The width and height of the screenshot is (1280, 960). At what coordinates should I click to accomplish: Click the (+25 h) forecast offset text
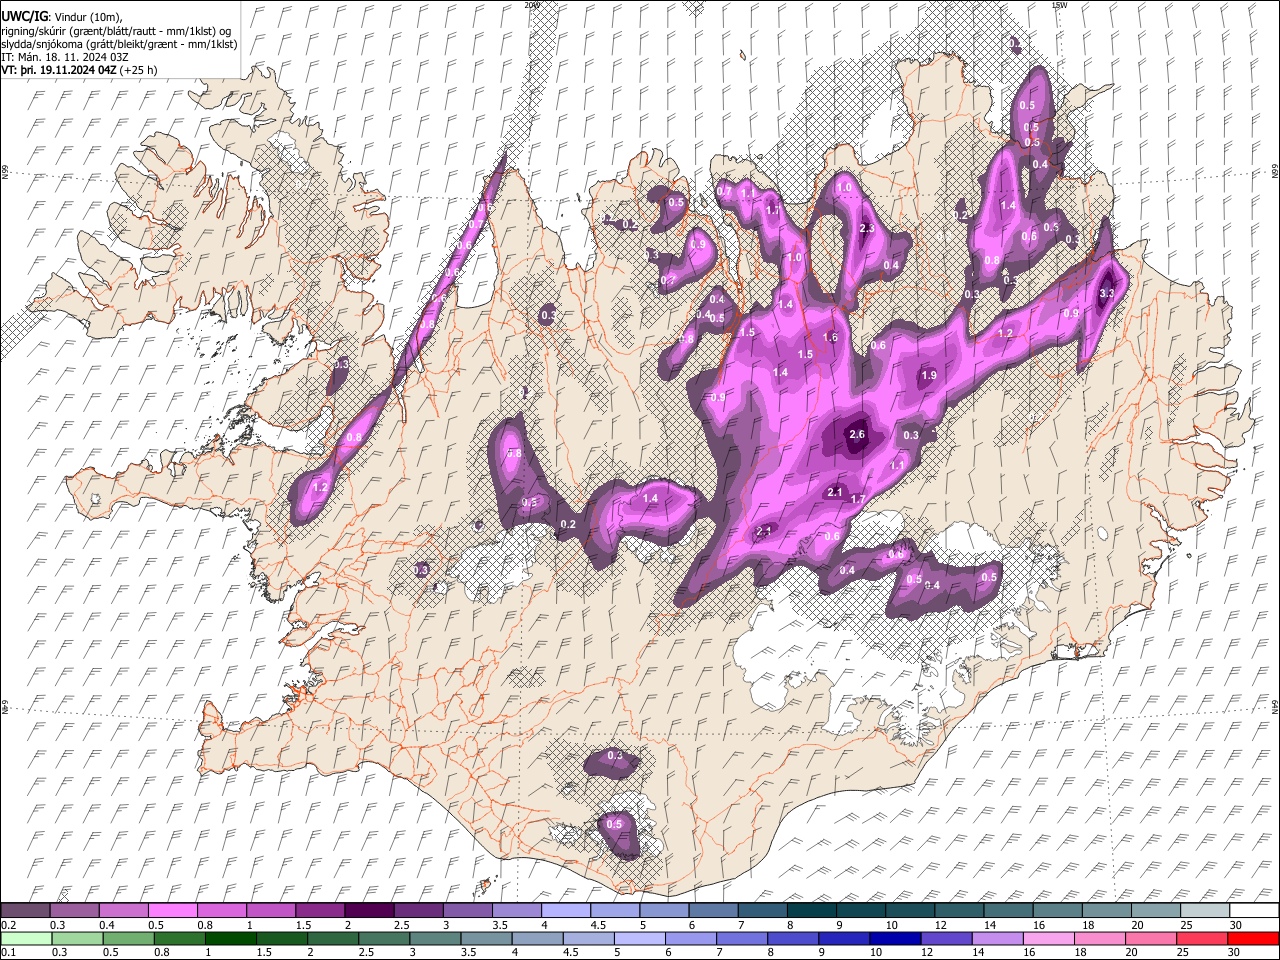coord(138,71)
